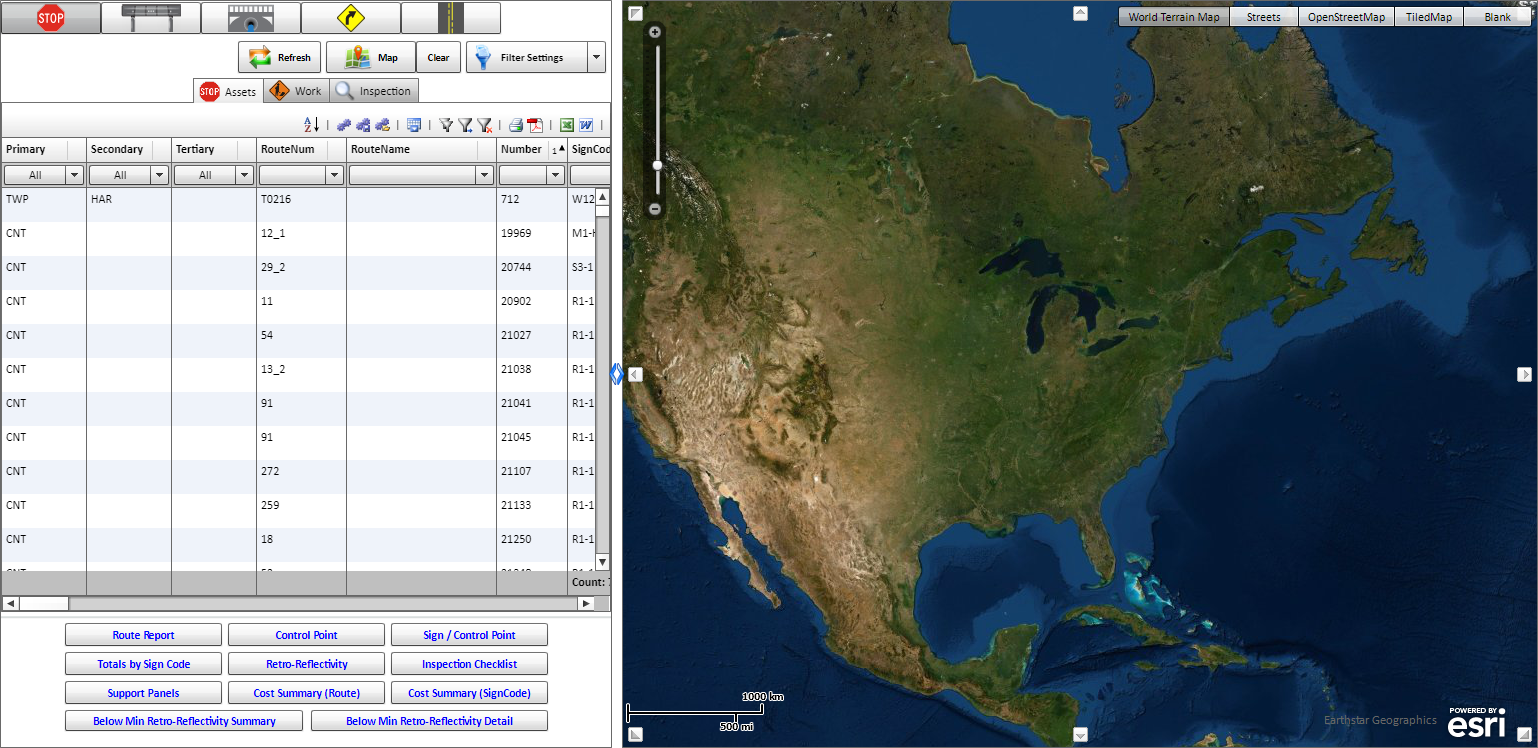The image size is (1538, 748).
Task: Pan the map right with arrow
Action: point(1524,374)
